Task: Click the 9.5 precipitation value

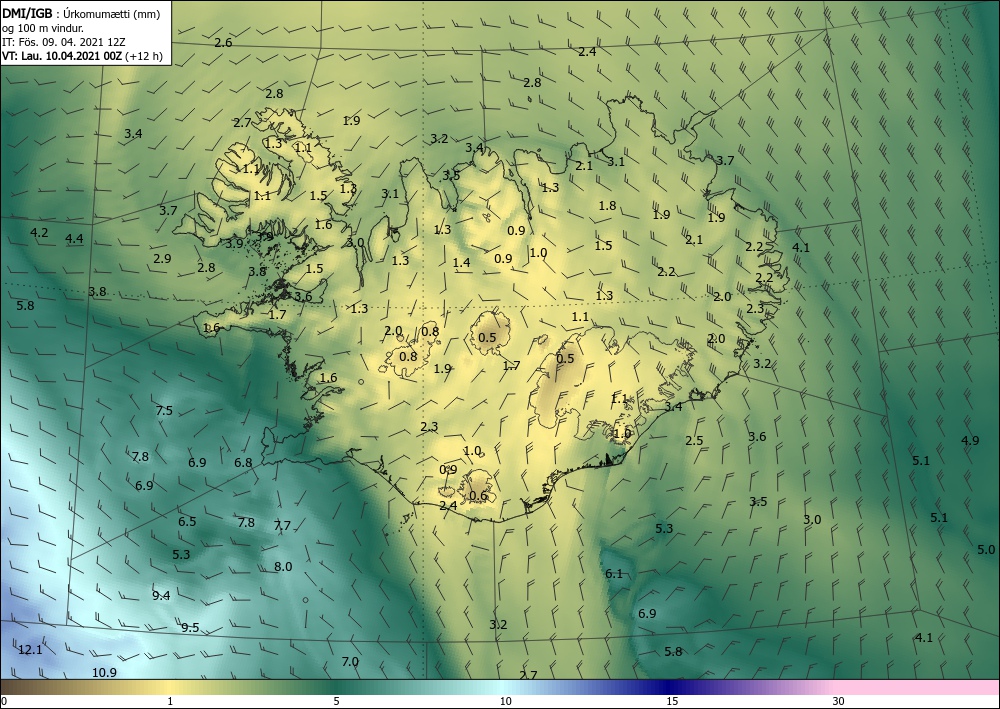Action: (x=190, y=628)
